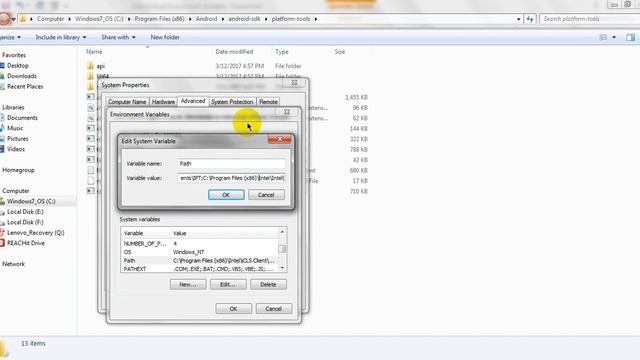
Task: Click Program Files (x86) breadcrumb segment
Action: [159, 19]
